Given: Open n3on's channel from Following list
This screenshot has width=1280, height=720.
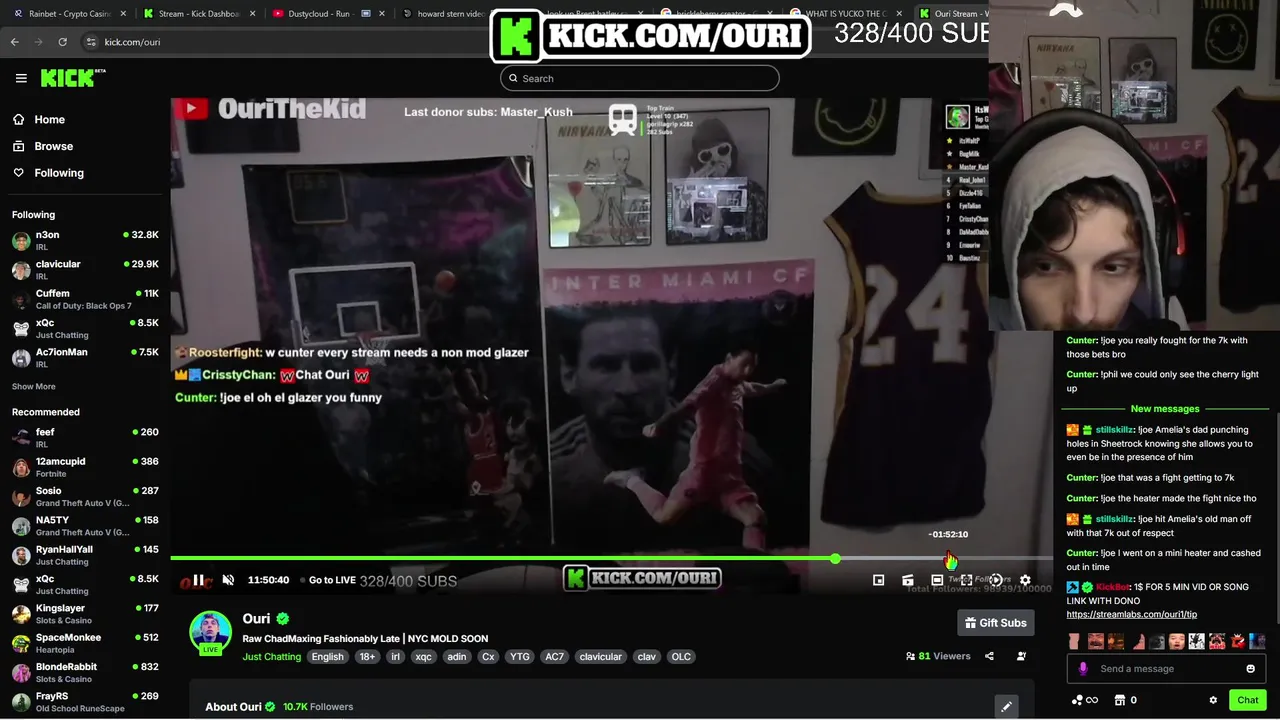Looking at the screenshot, I should 85,241.
